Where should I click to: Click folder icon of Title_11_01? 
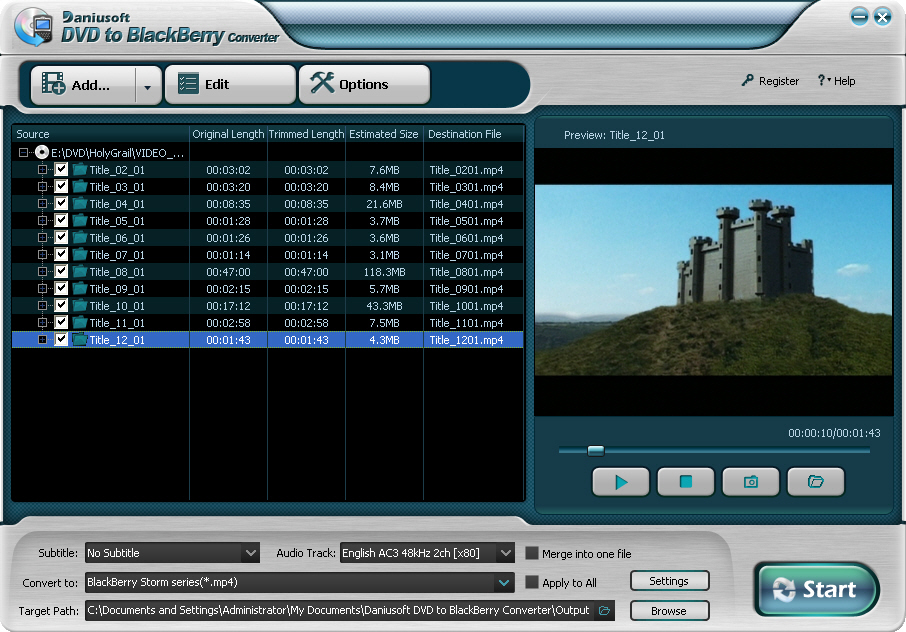coord(80,322)
